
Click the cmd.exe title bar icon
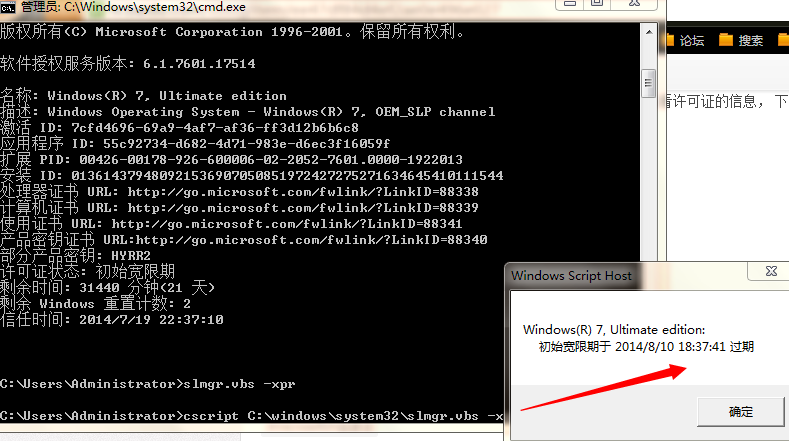[8, 7]
